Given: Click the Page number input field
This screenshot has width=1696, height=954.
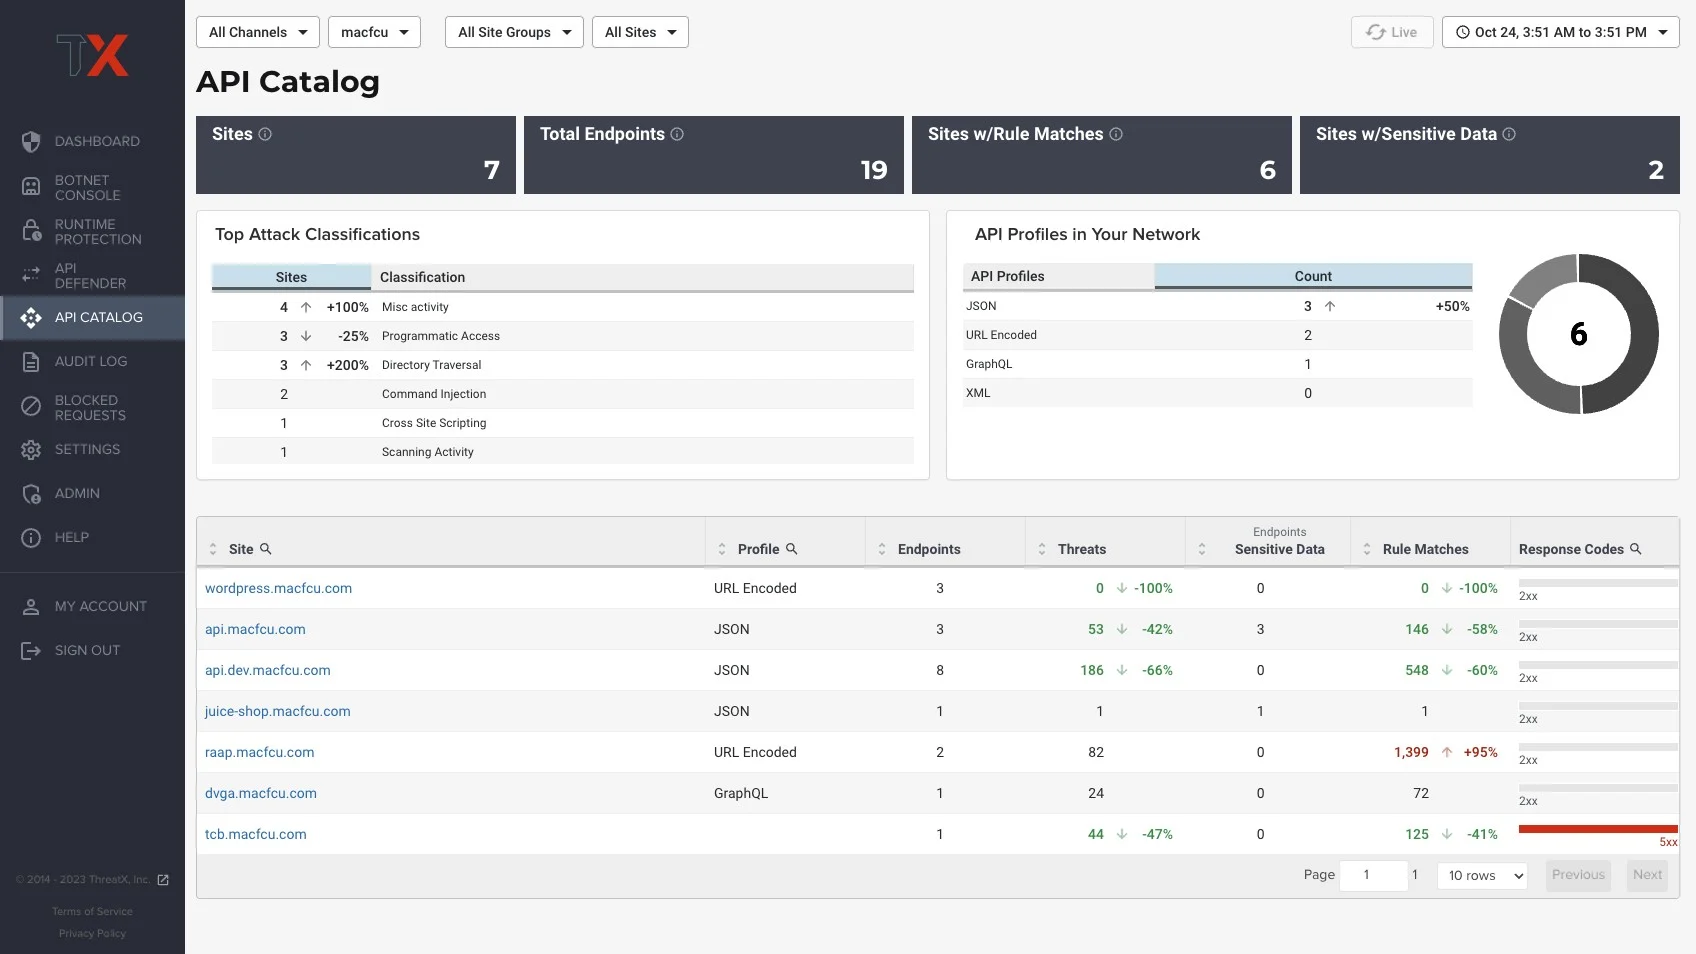Looking at the screenshot, I should tap(1373, 875).
